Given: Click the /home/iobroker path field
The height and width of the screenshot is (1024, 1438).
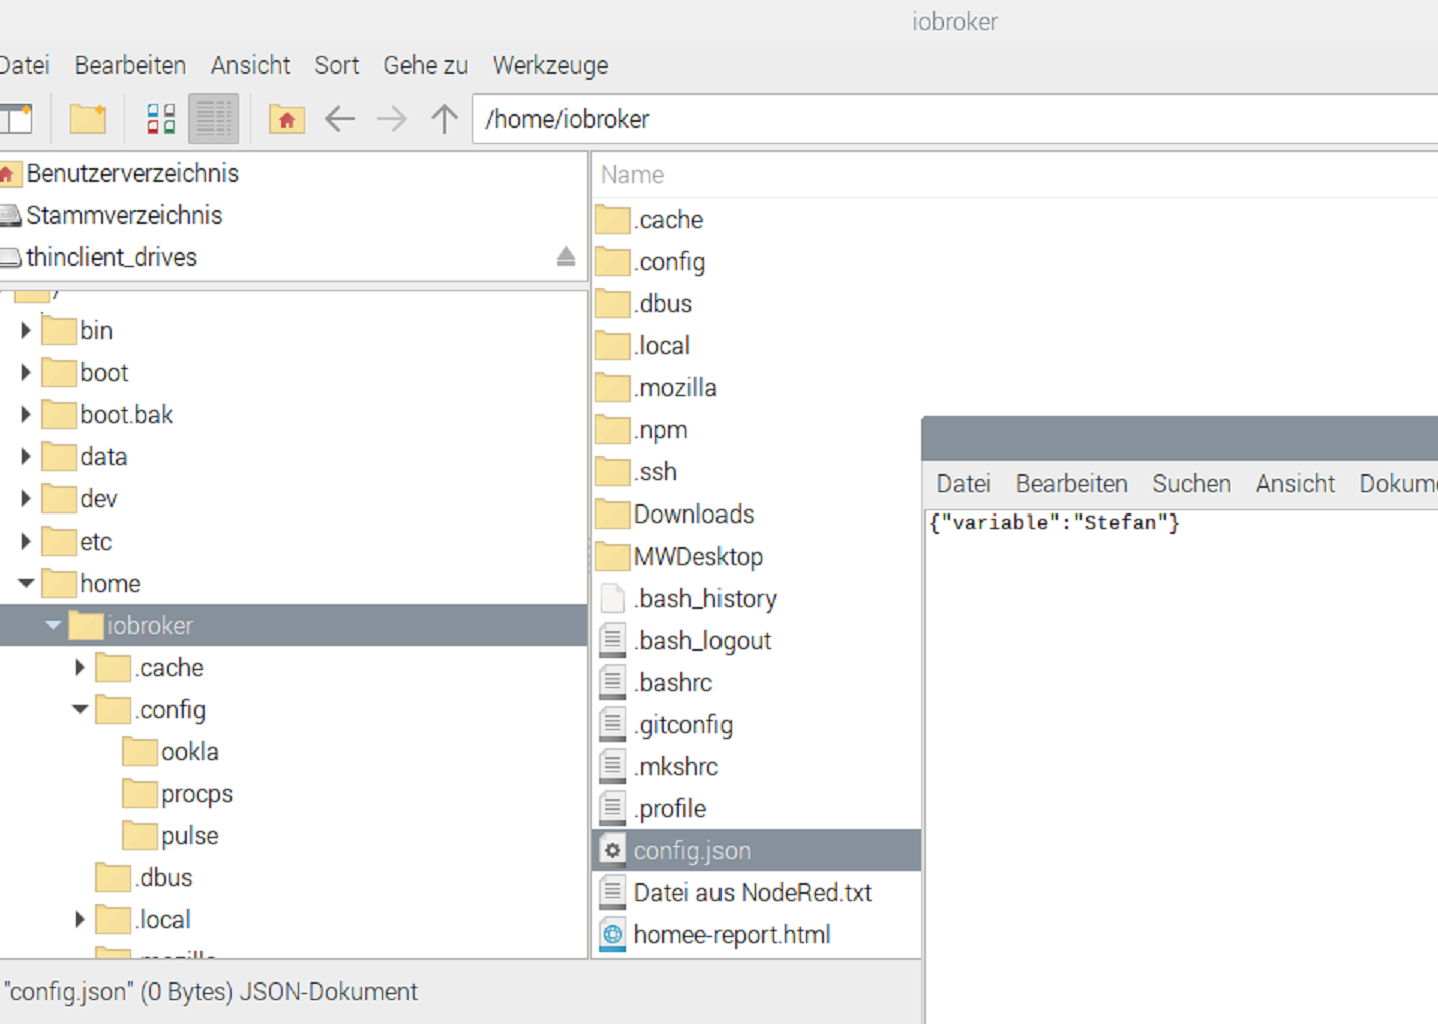Looking at the screenshot, I should click(x=955, y=119).
